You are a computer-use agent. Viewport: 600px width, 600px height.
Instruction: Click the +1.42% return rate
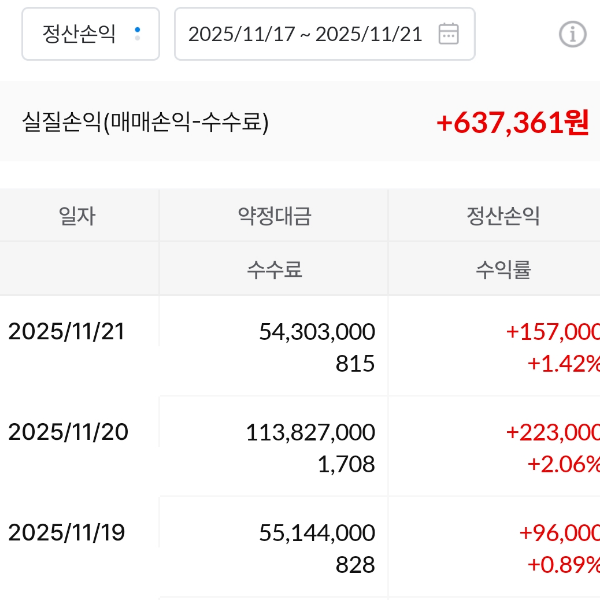563,363
